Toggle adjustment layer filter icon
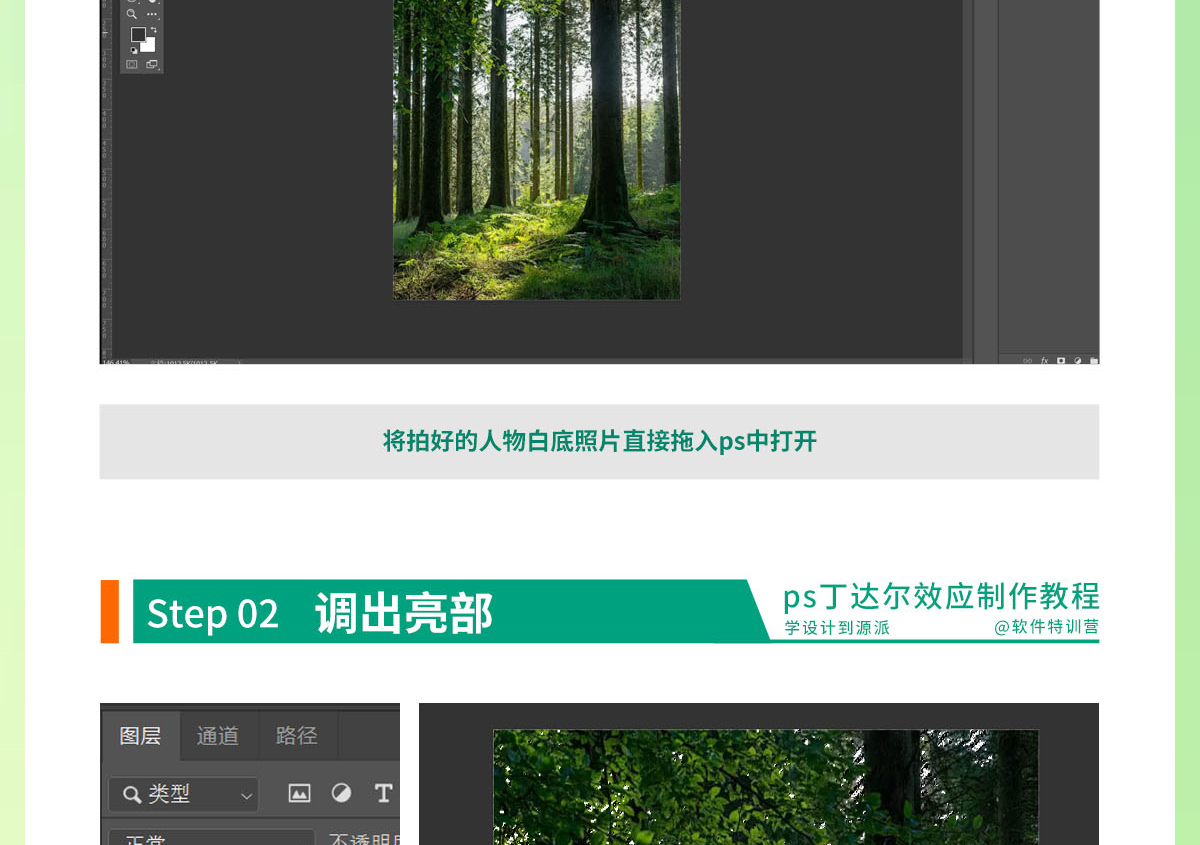Image resolution: width=1200 pixels, height=845 pixels. point(341,793)
